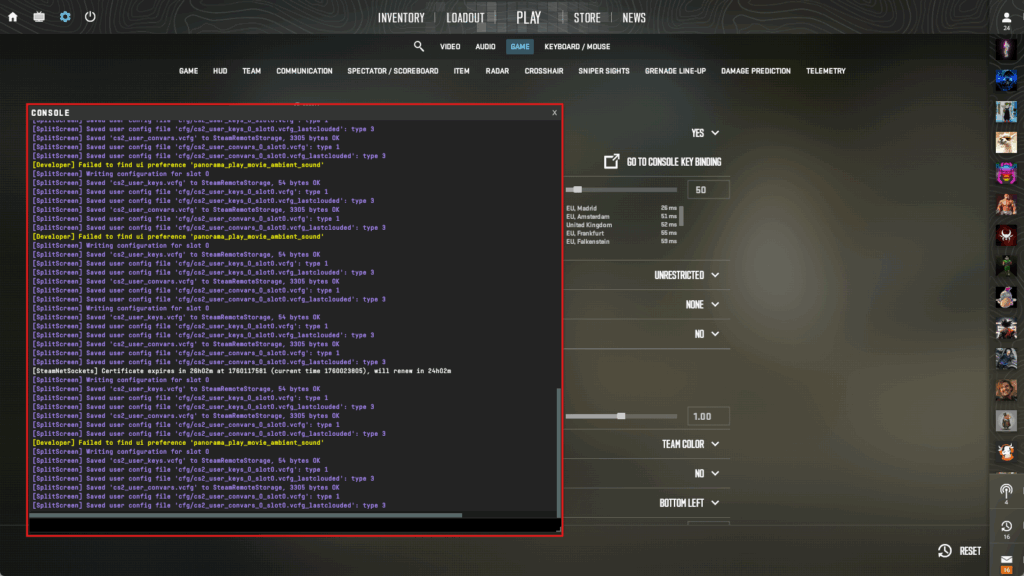Open the STORE menu
The height and width of the screenshot is (576, 1024).
click(587, 18)
